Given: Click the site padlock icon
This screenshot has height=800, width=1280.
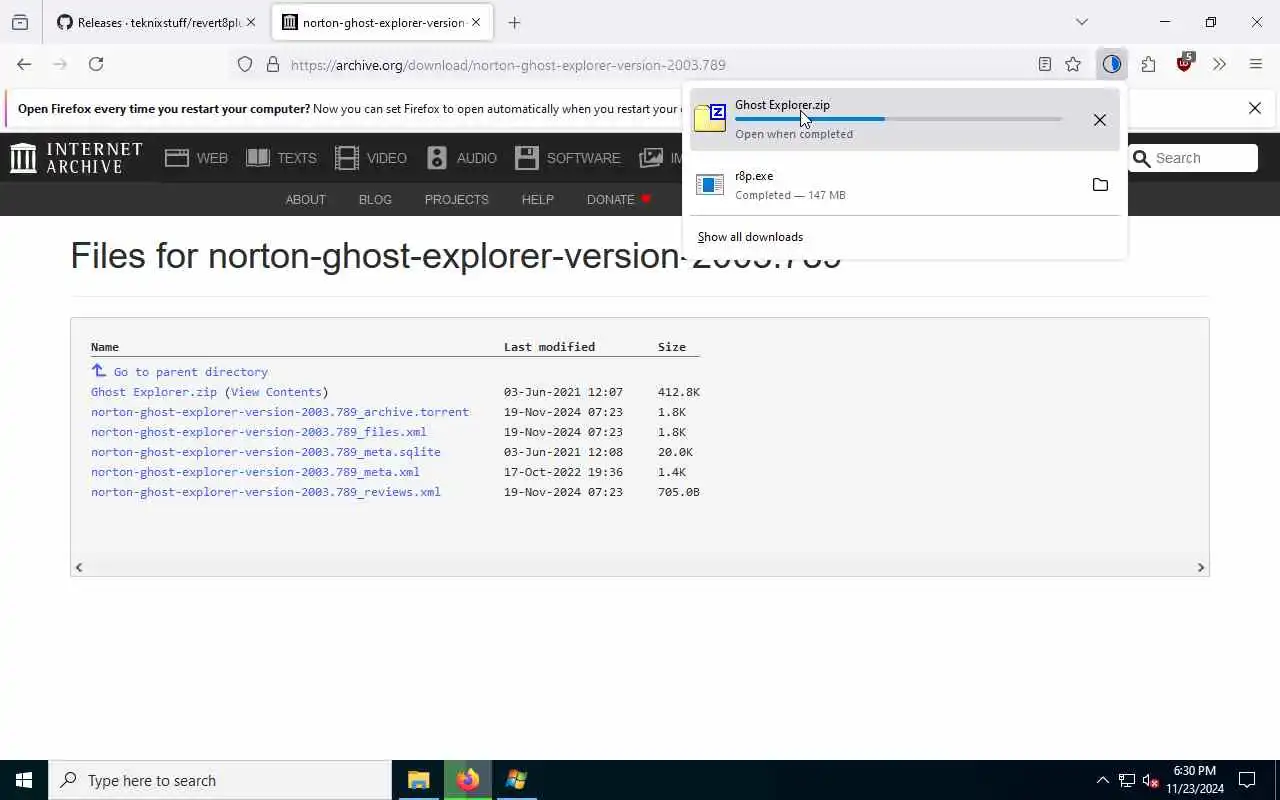Looking at the screenshot, I should click(272, 64).
